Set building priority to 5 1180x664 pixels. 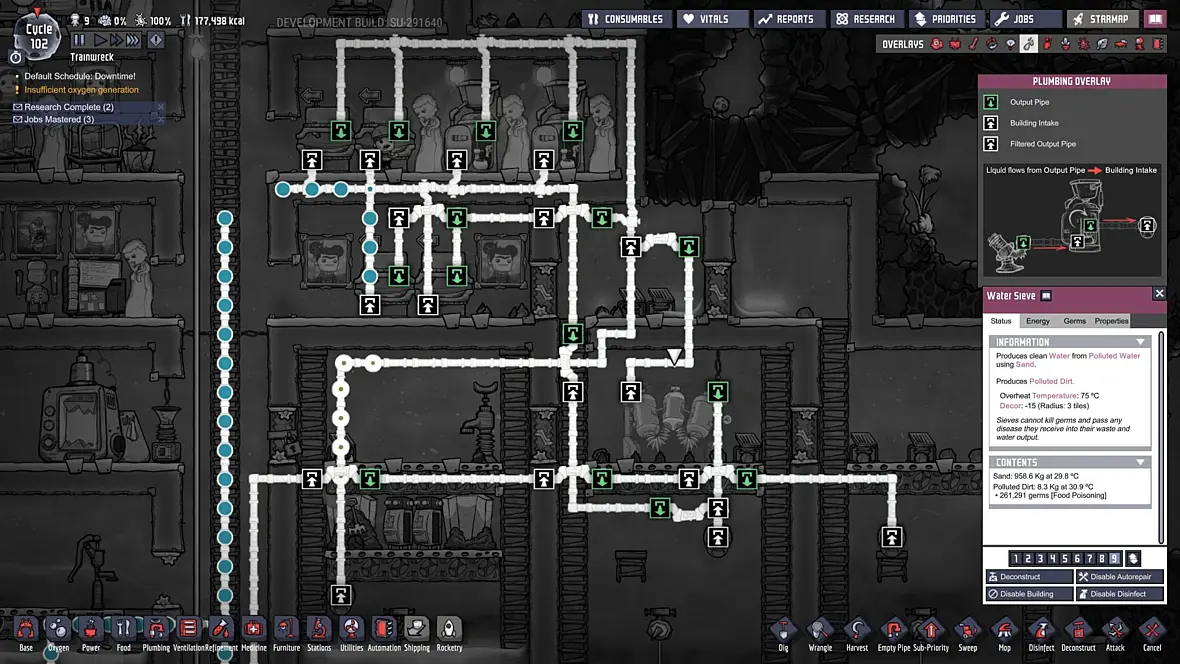tap(1065, 559)
